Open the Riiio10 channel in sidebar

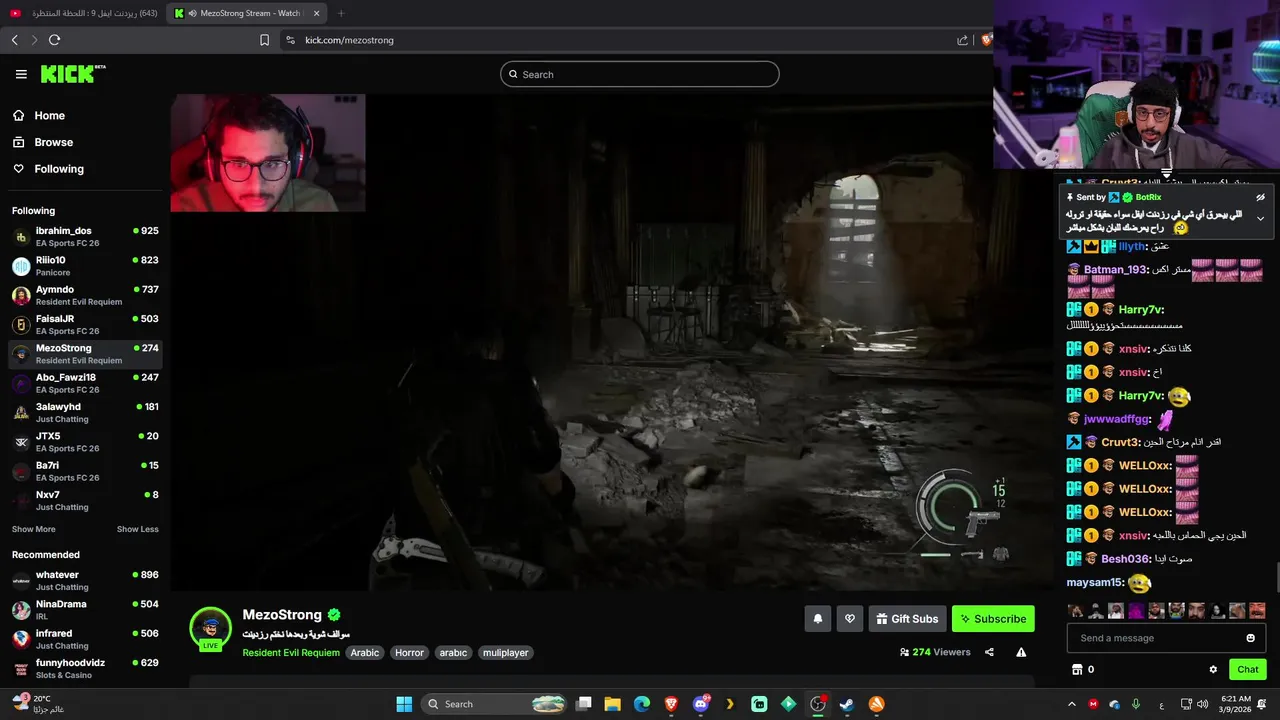[x=85, y=266]
